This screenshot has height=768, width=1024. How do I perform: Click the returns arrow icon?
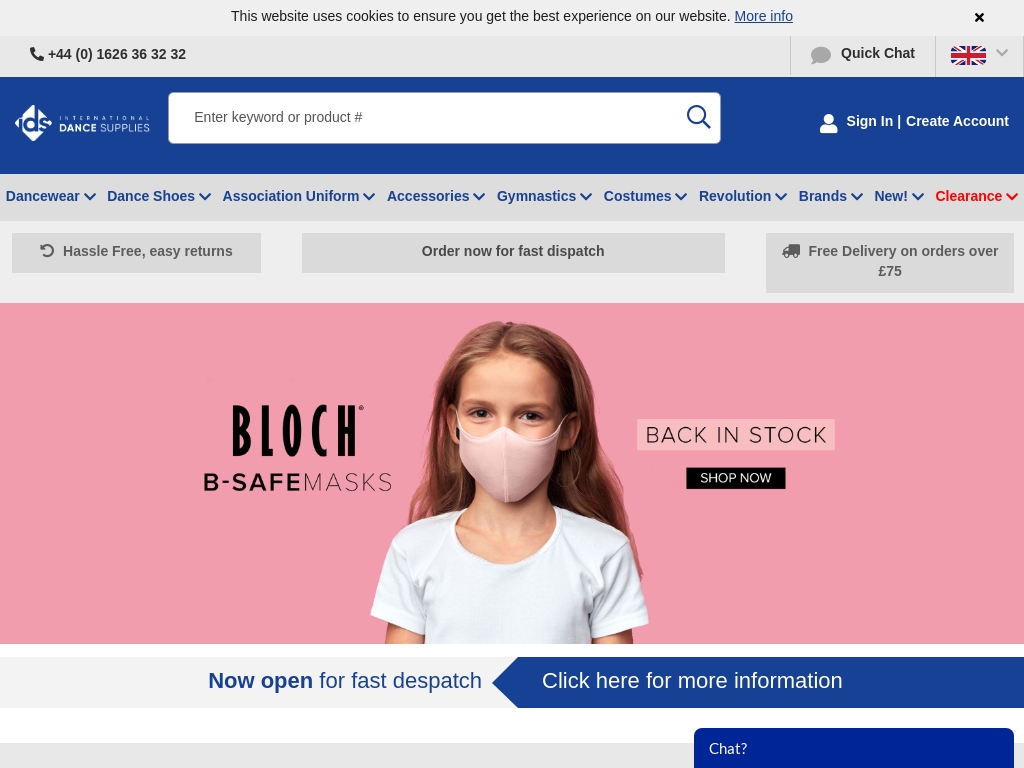click(47, 251)
